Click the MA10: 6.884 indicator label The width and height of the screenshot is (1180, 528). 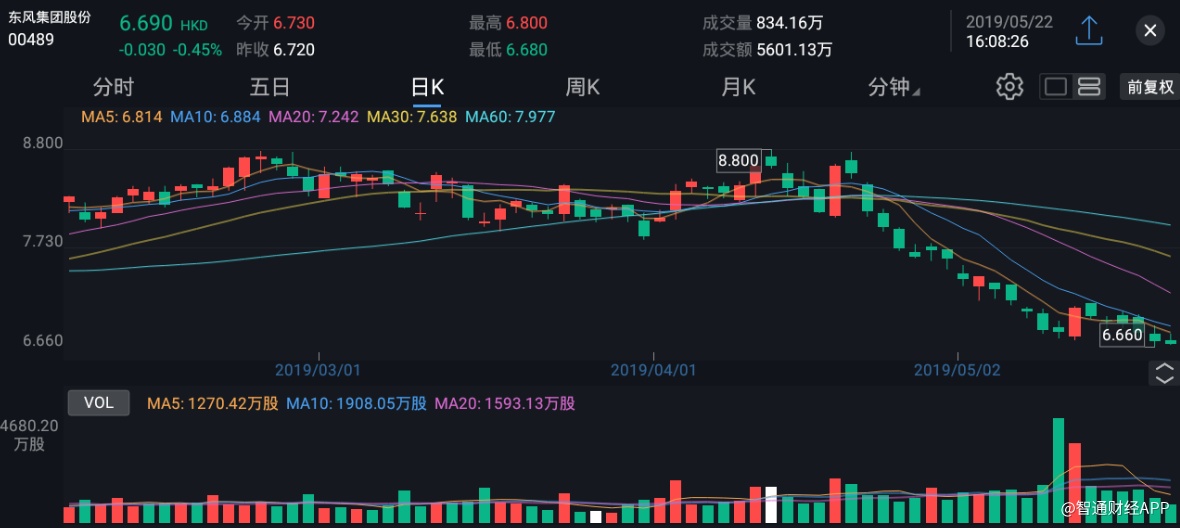[x=215, y=117]
